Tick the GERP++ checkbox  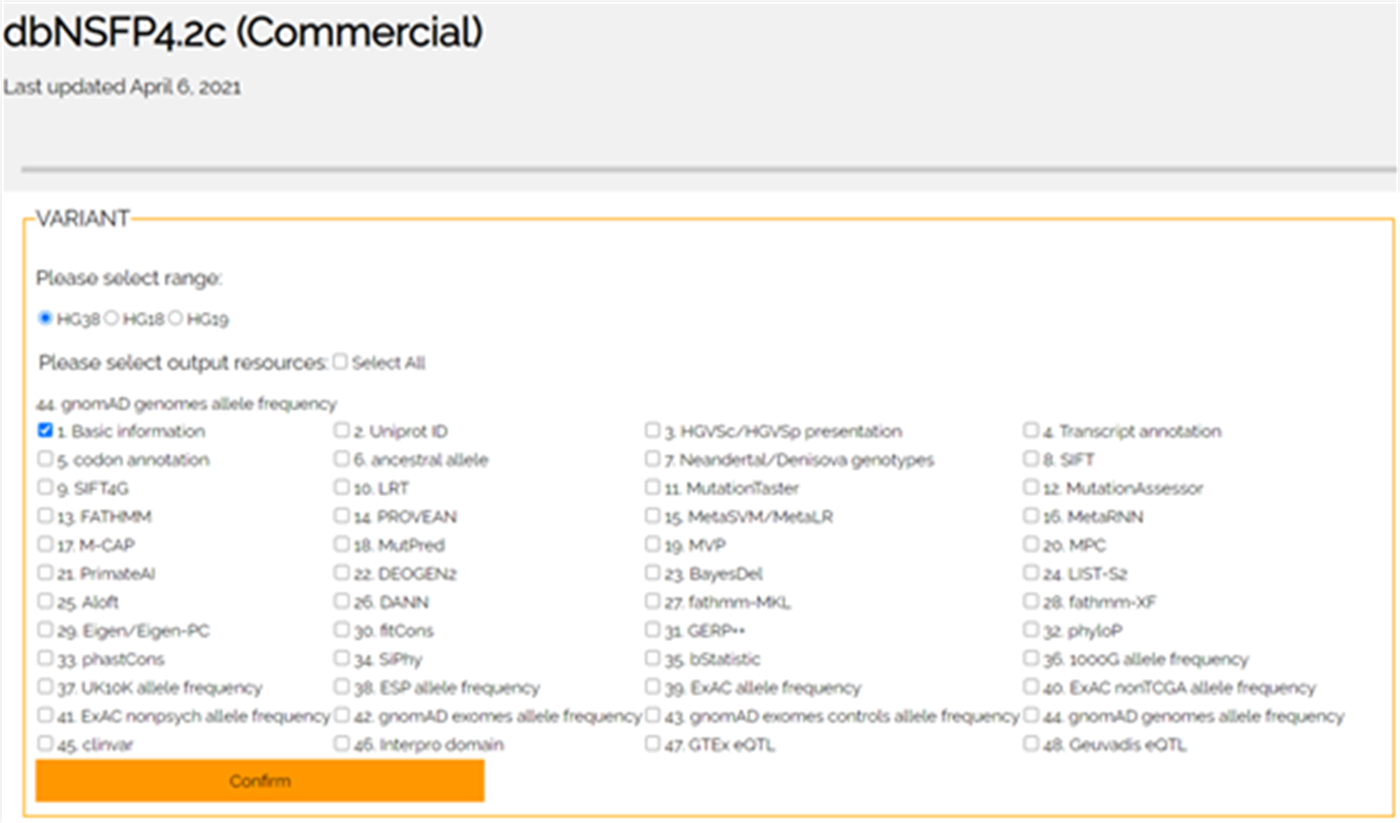(x=654, y=630)
